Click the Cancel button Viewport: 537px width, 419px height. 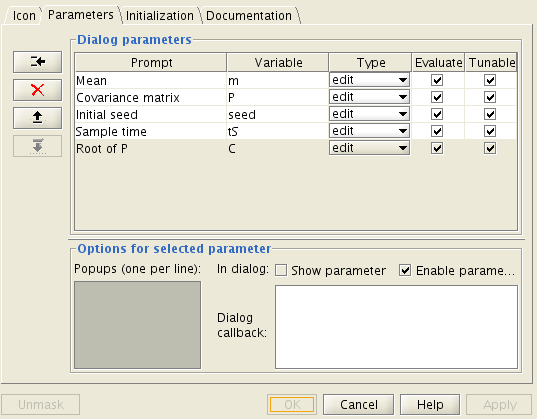359,405
